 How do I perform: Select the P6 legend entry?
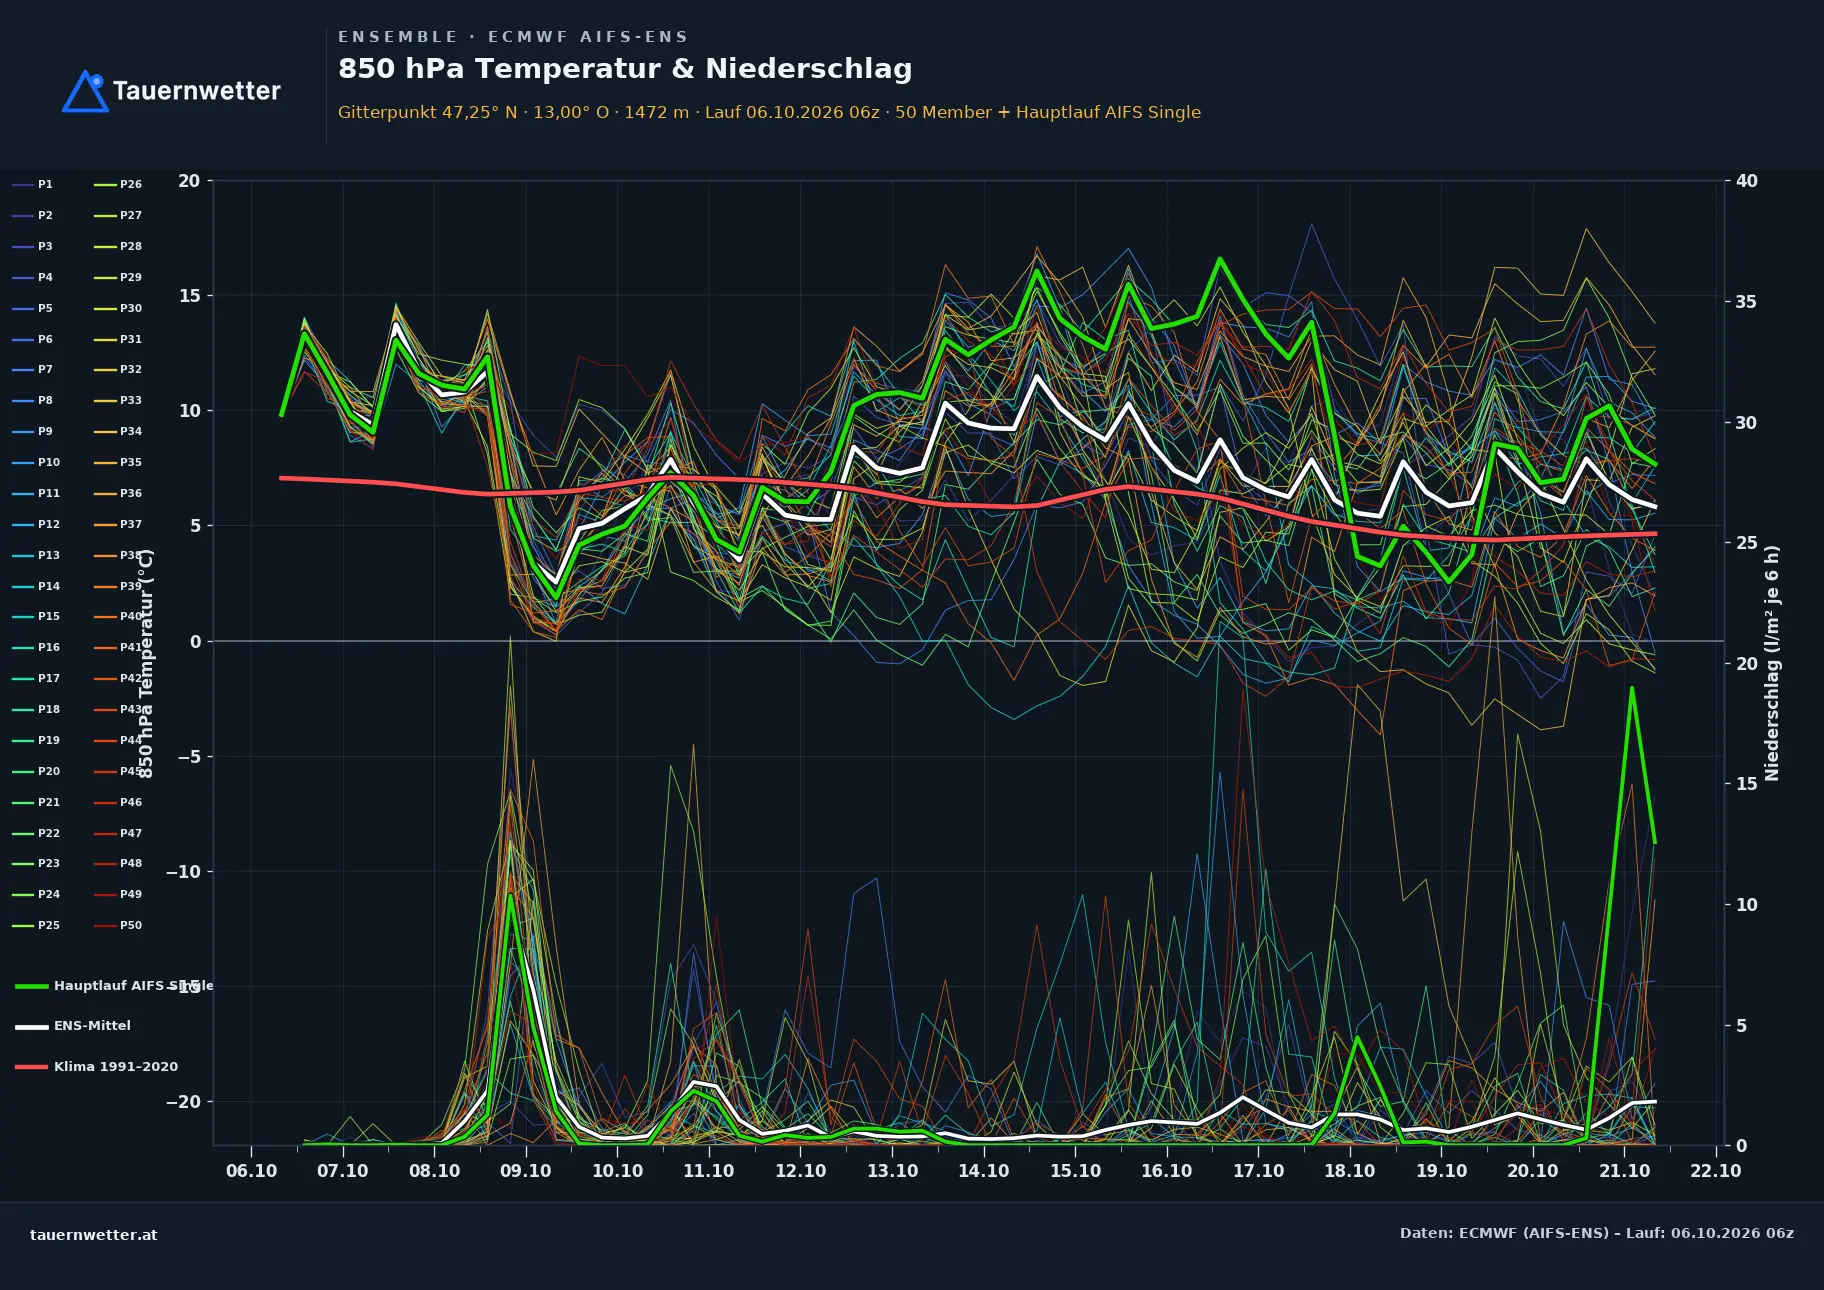33,339
